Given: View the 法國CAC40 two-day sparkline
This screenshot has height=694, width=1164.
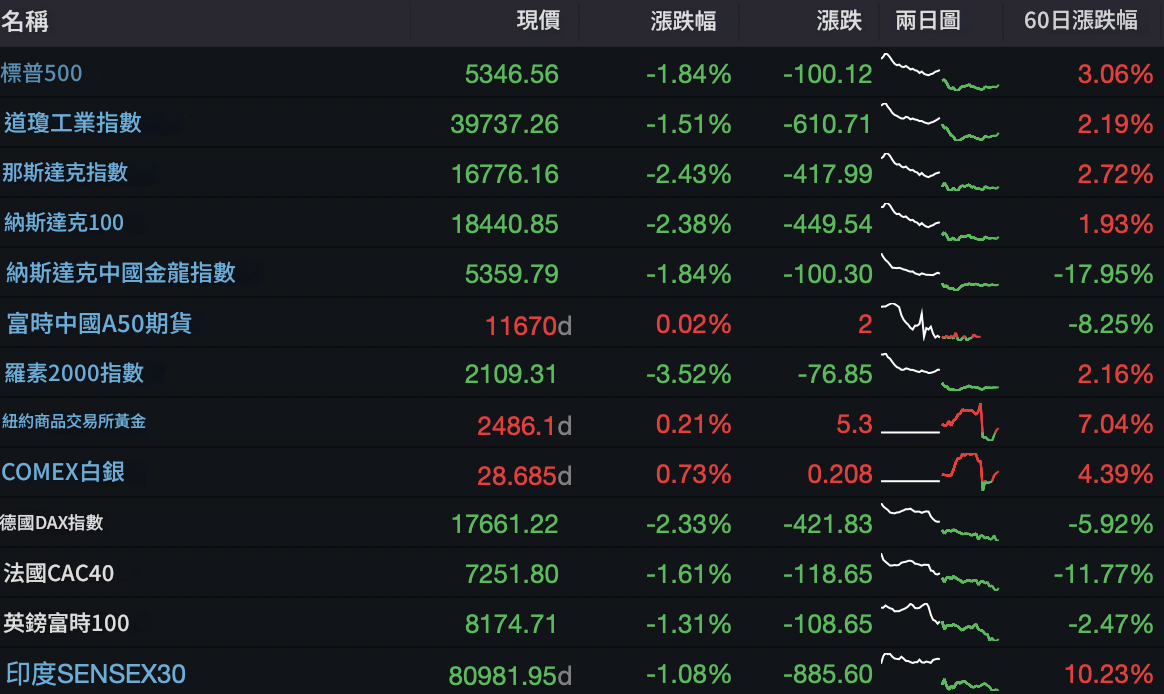Looking at the screenshot, I should (940, 572).
